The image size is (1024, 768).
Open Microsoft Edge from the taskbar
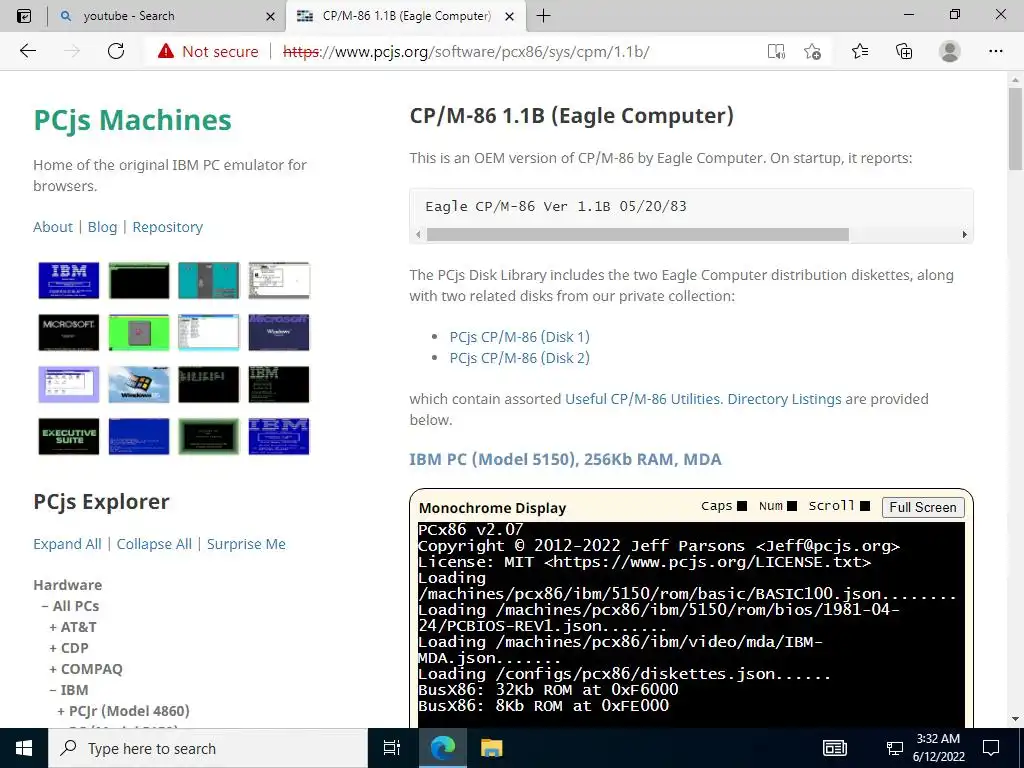pos(443,748)
